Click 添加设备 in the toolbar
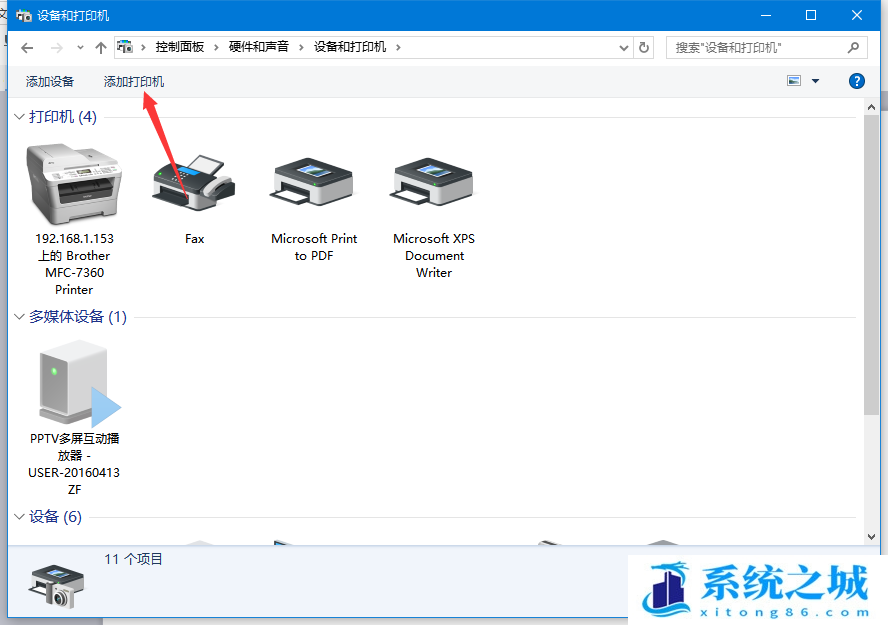The width and height of the screenshot is (888, 625). click(x=50, y=82)
